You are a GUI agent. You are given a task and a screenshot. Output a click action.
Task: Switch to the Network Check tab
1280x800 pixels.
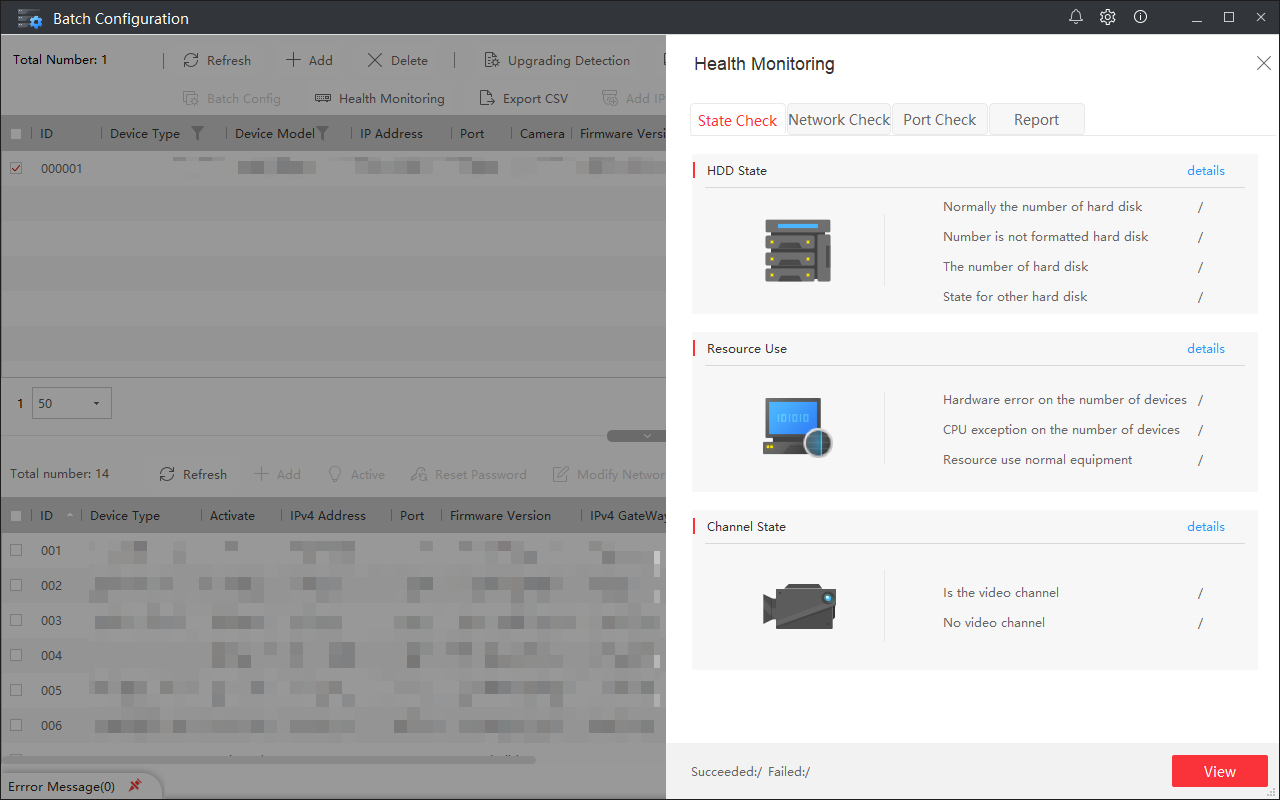point(839,119)
